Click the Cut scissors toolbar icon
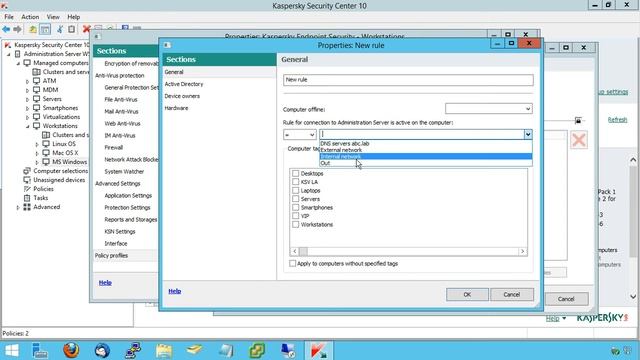The image size is (640, 360). (60, 29)
